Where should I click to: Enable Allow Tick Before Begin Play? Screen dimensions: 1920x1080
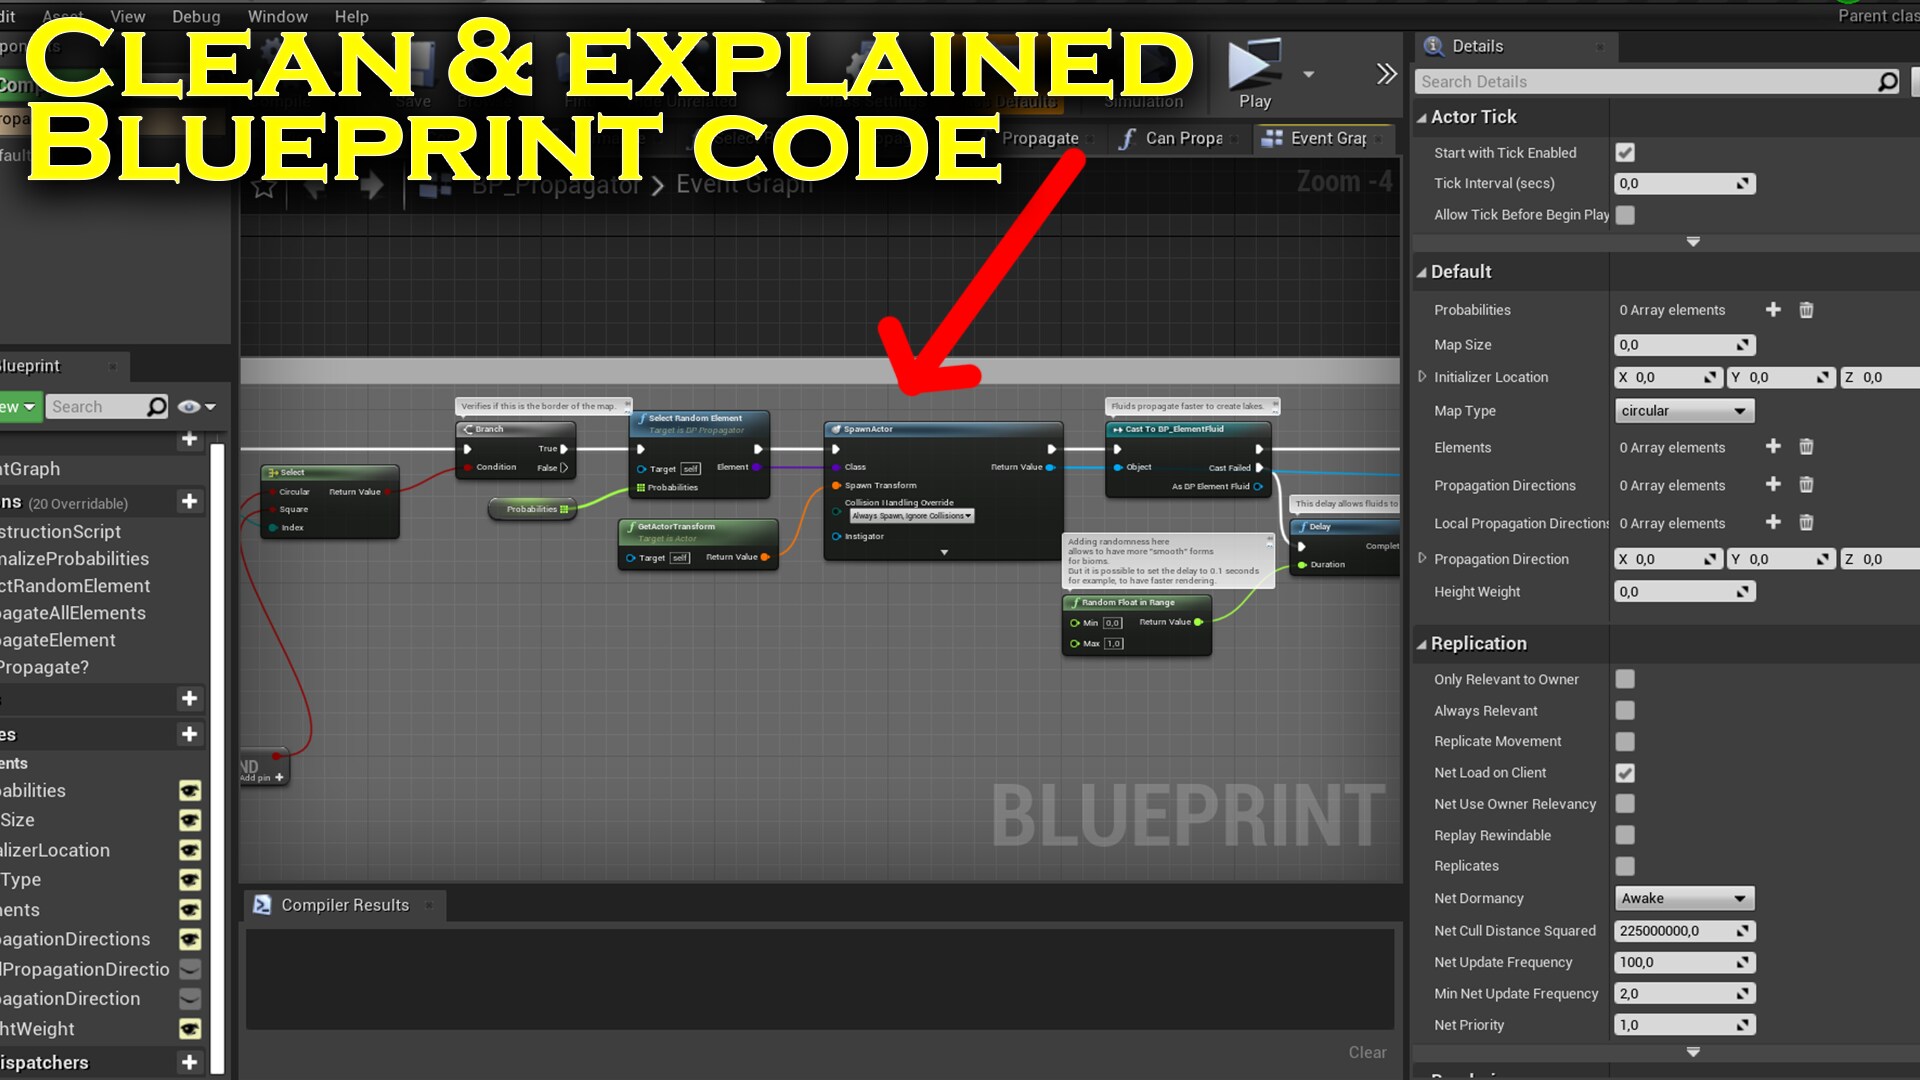pos(1624,214)
